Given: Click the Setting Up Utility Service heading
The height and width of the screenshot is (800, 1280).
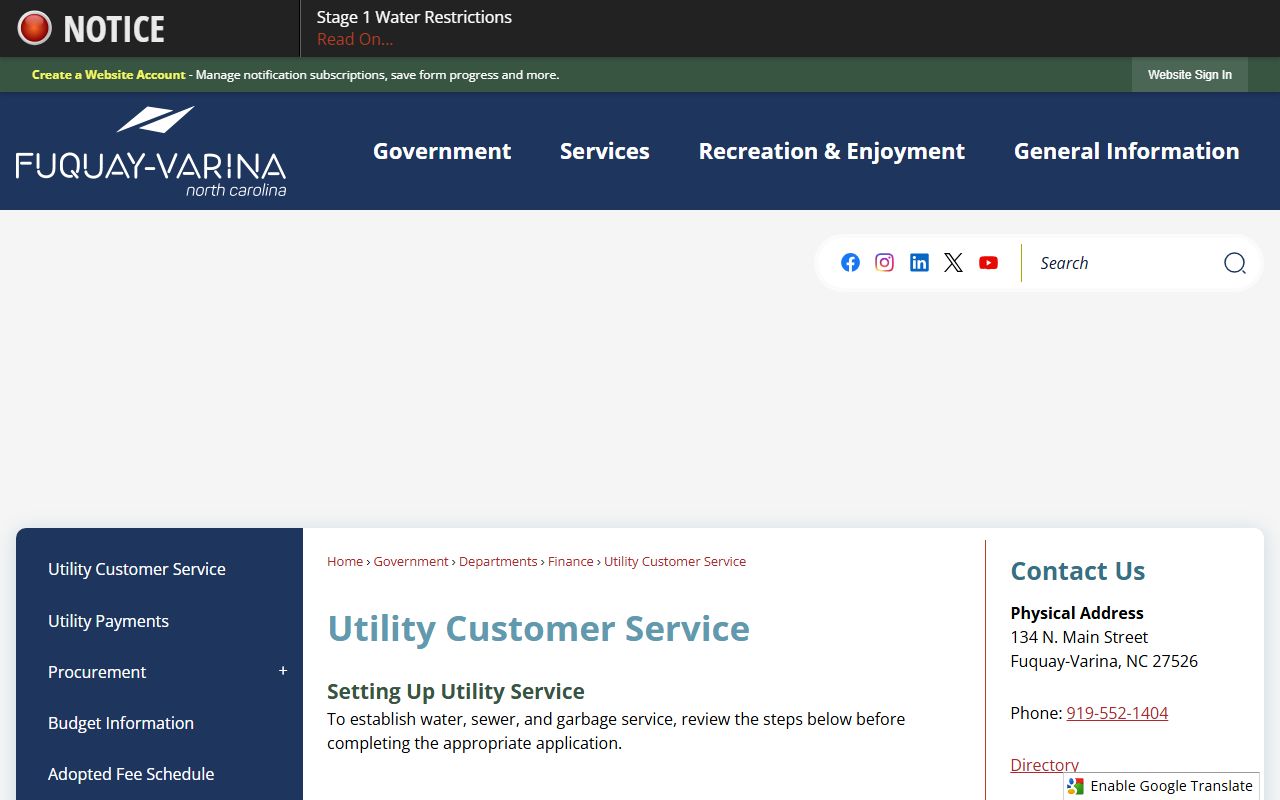Looking at the screenshot, I should (x=456, y=691).
